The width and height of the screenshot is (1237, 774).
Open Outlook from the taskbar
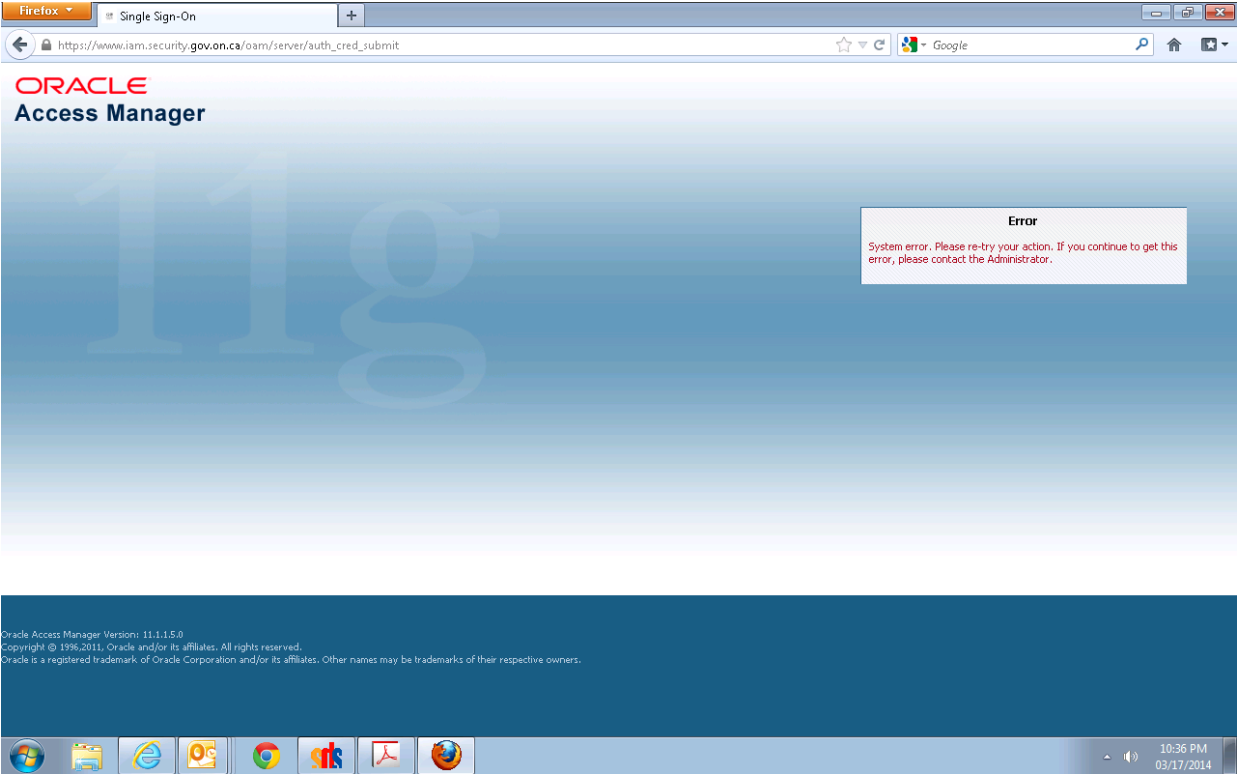coord(205,756)
